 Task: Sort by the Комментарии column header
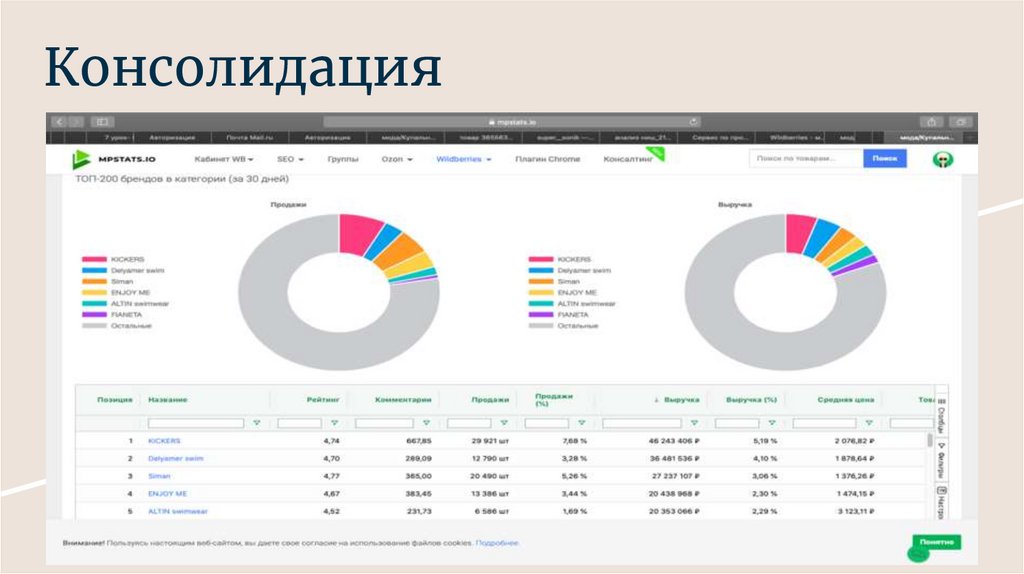pyautogui.click(x=403, y=399)
